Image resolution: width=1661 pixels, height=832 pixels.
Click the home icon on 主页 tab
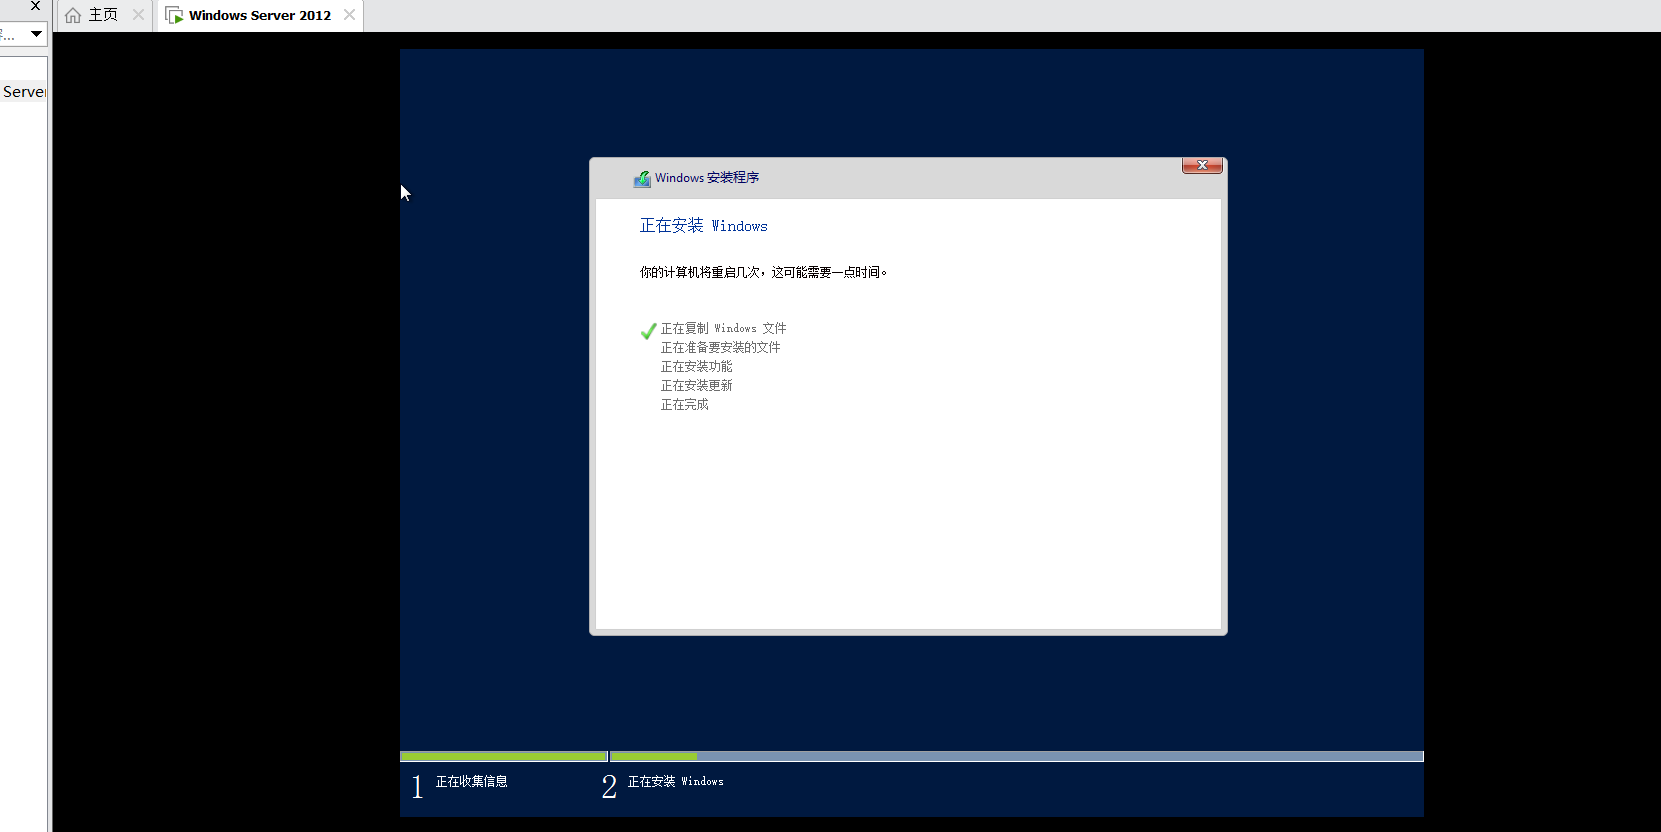pos(73,15)
